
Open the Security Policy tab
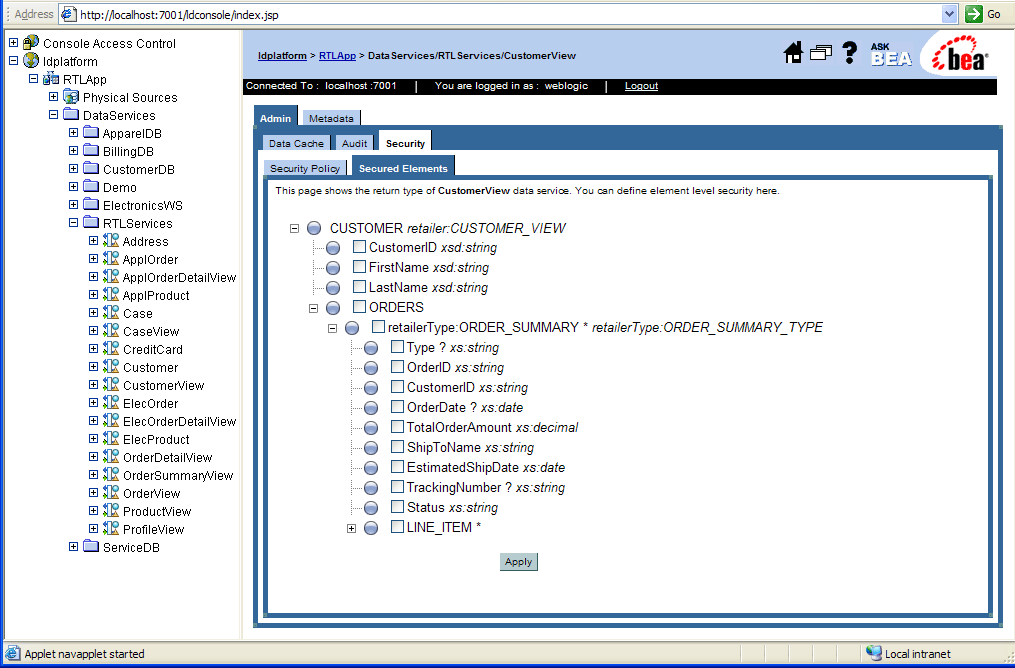[x=305, y=168]
